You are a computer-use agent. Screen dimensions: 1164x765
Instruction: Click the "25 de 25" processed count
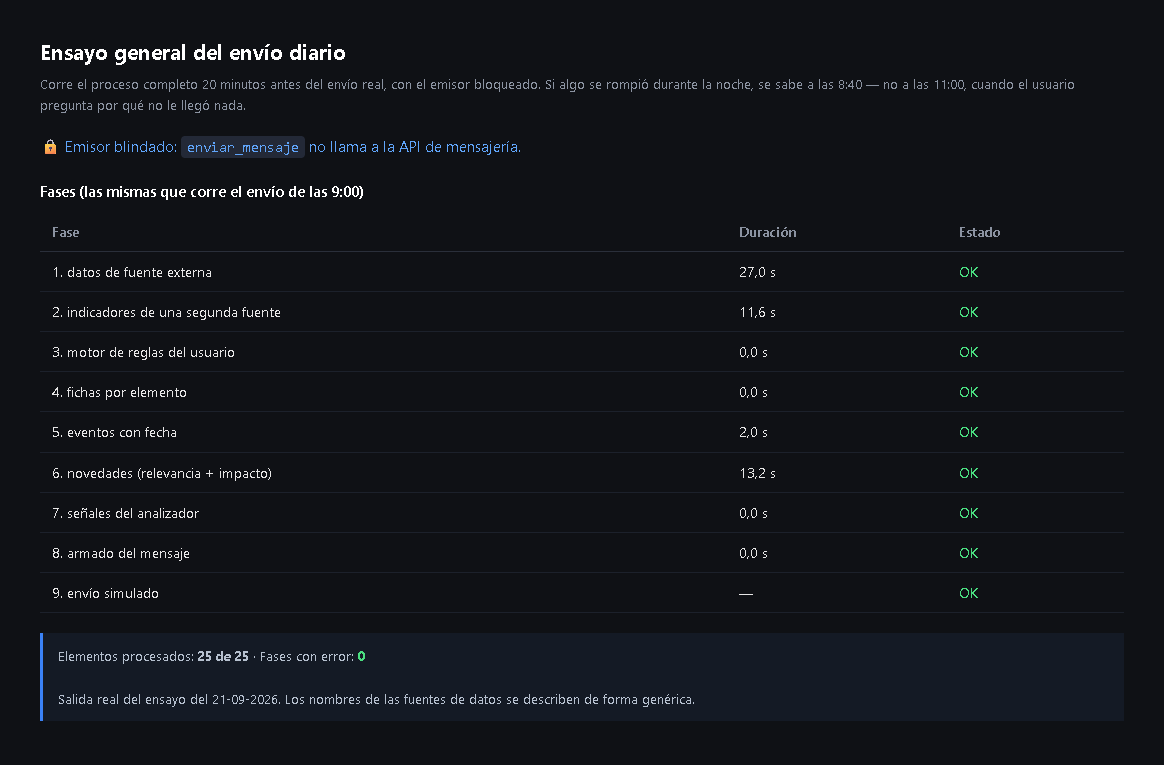(223, 657)
